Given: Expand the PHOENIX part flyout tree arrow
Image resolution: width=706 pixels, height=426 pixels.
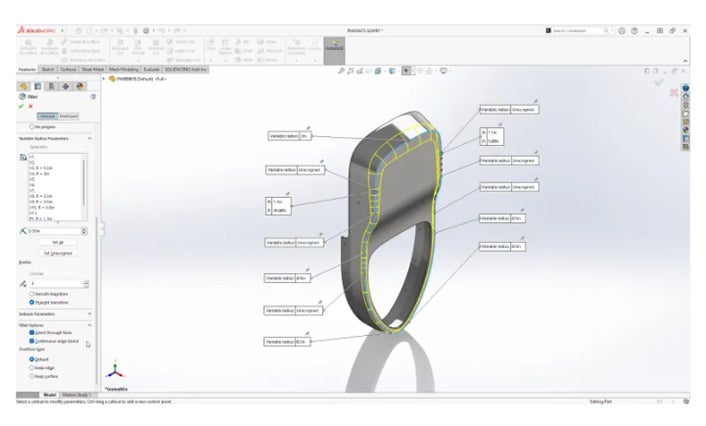Looking at the screenshot, I should [104, 79].
